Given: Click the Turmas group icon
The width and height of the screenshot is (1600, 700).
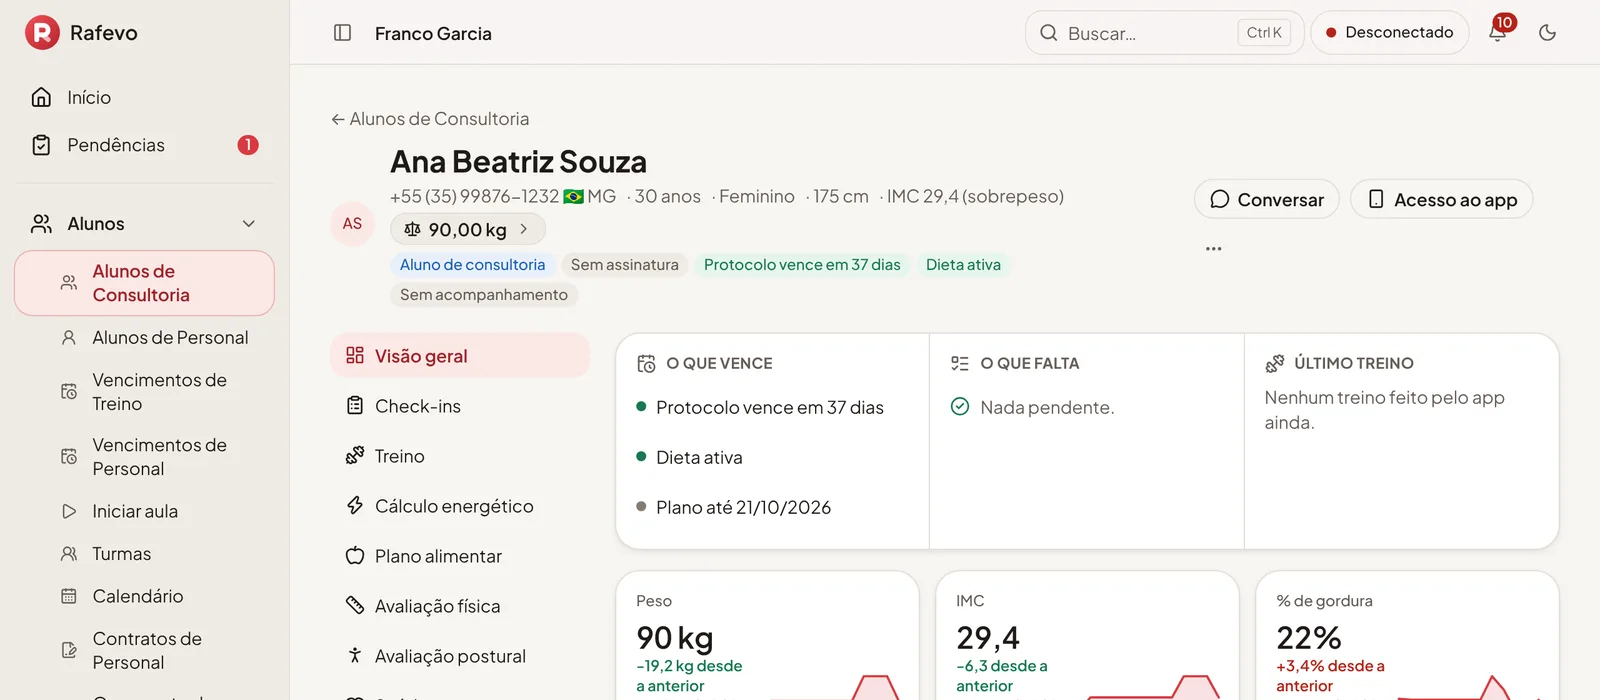Looking at the screenshot, I should click(x=69, y=554).
